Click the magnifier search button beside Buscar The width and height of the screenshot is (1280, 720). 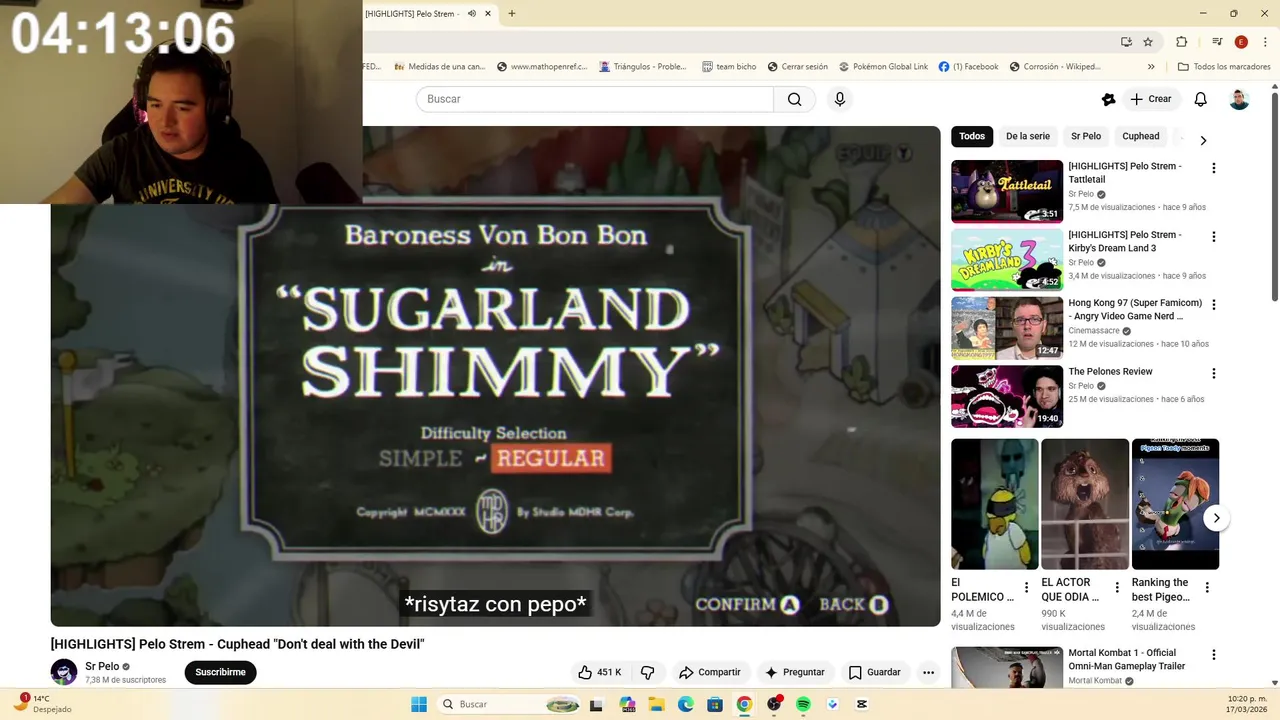[794, 99]
